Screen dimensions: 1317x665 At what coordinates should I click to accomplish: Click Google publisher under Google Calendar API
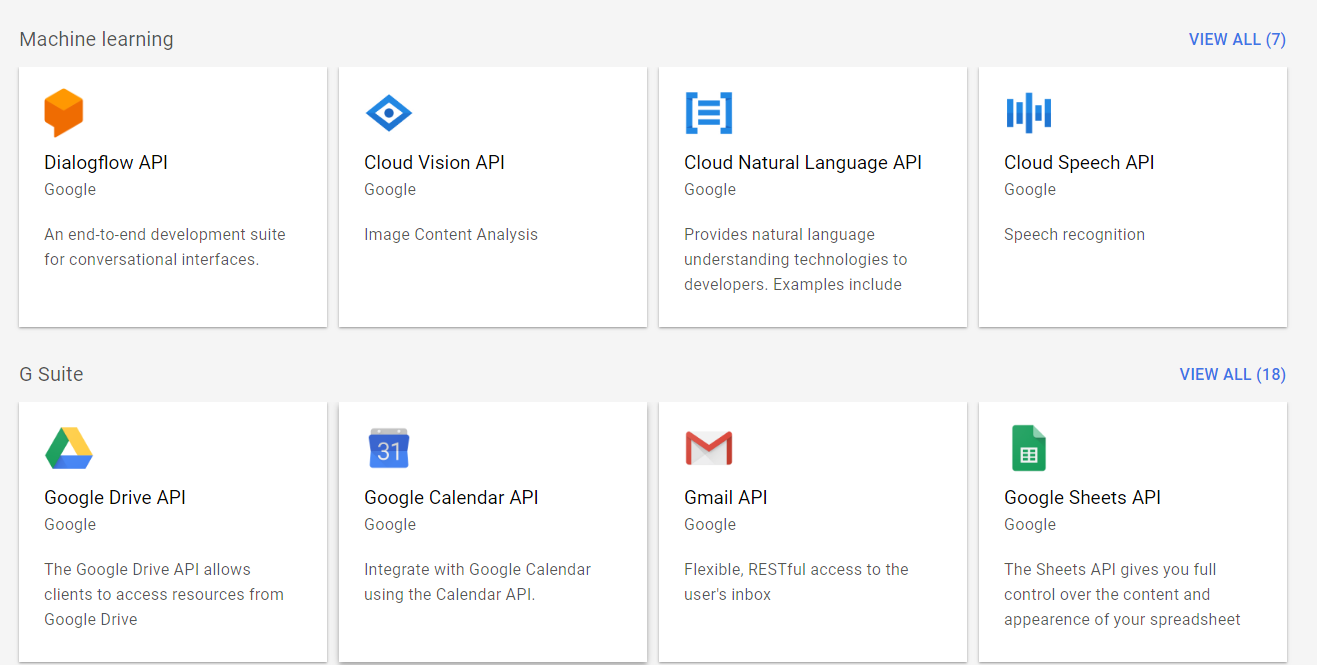pyautogui.click(x=390, y=524)
